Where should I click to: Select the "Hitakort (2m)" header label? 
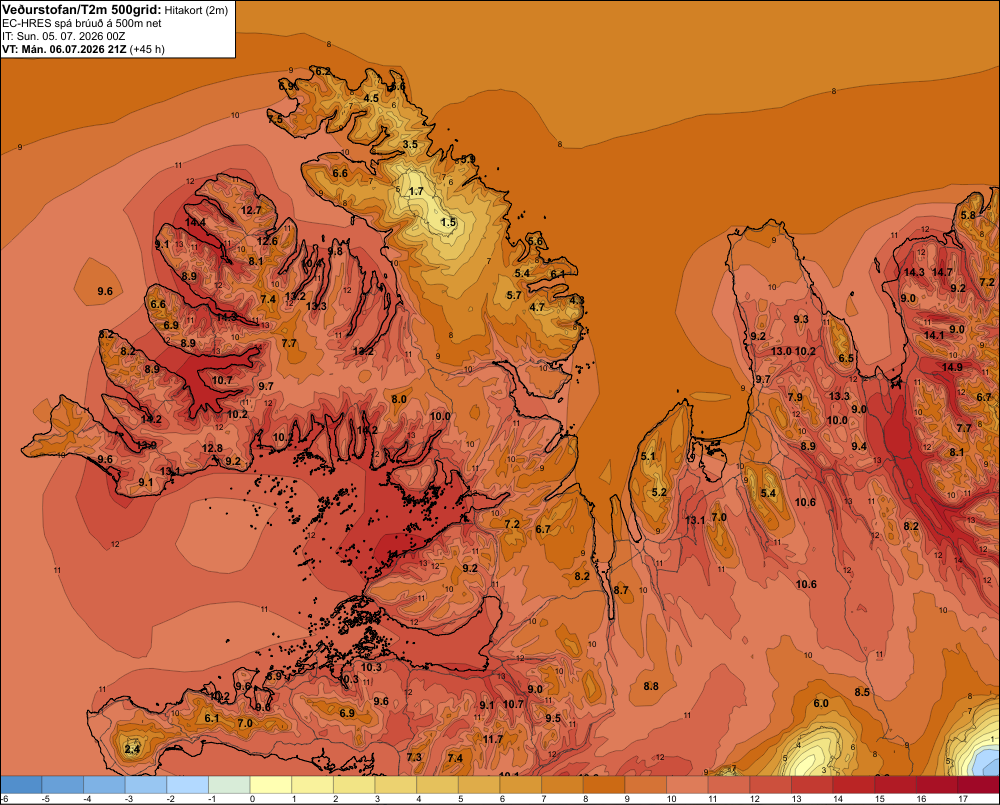click(x=196, y=10)
